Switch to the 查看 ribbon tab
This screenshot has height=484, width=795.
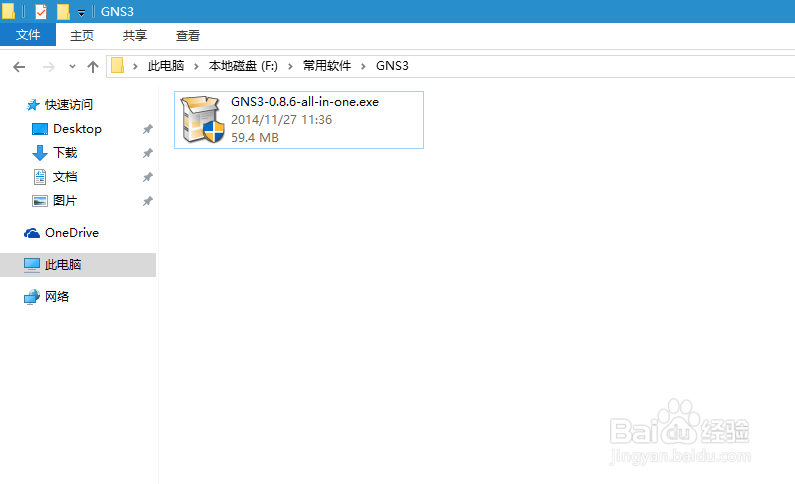tap(188, 35)
